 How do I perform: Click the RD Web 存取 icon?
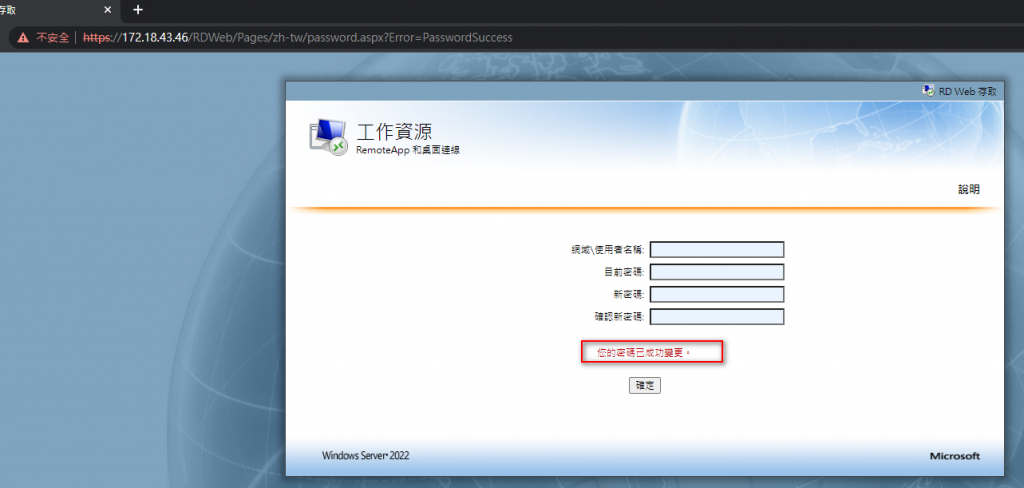[x=928, y=90]
